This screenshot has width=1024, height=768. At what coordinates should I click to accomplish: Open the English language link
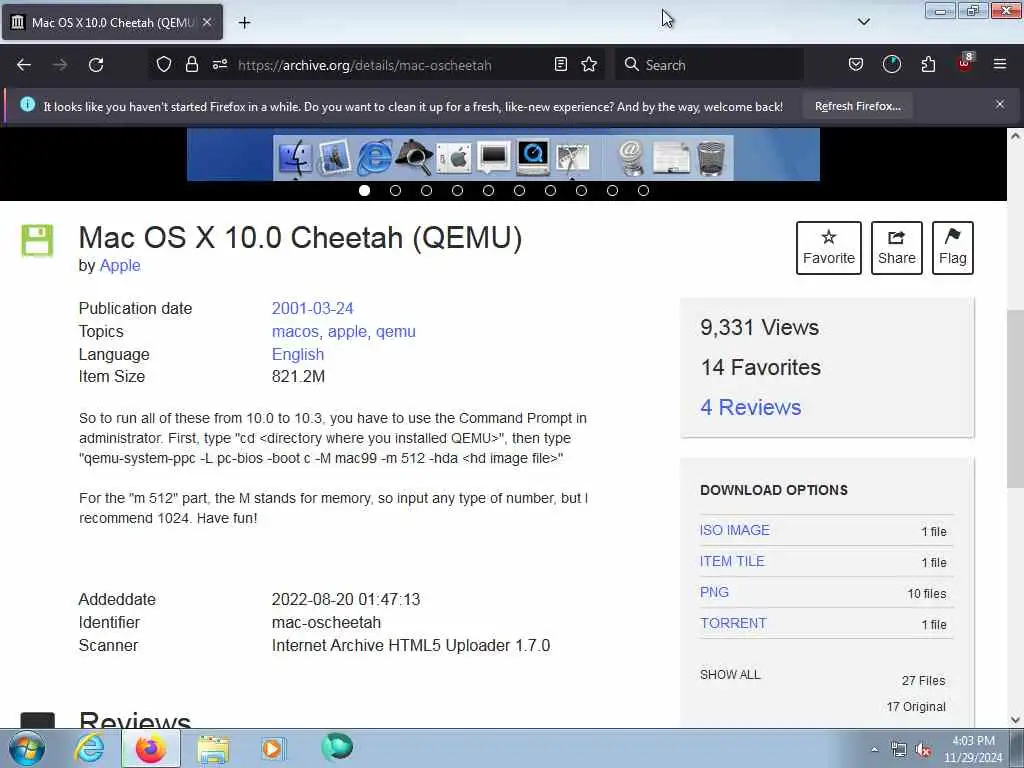tap(298, 354)
